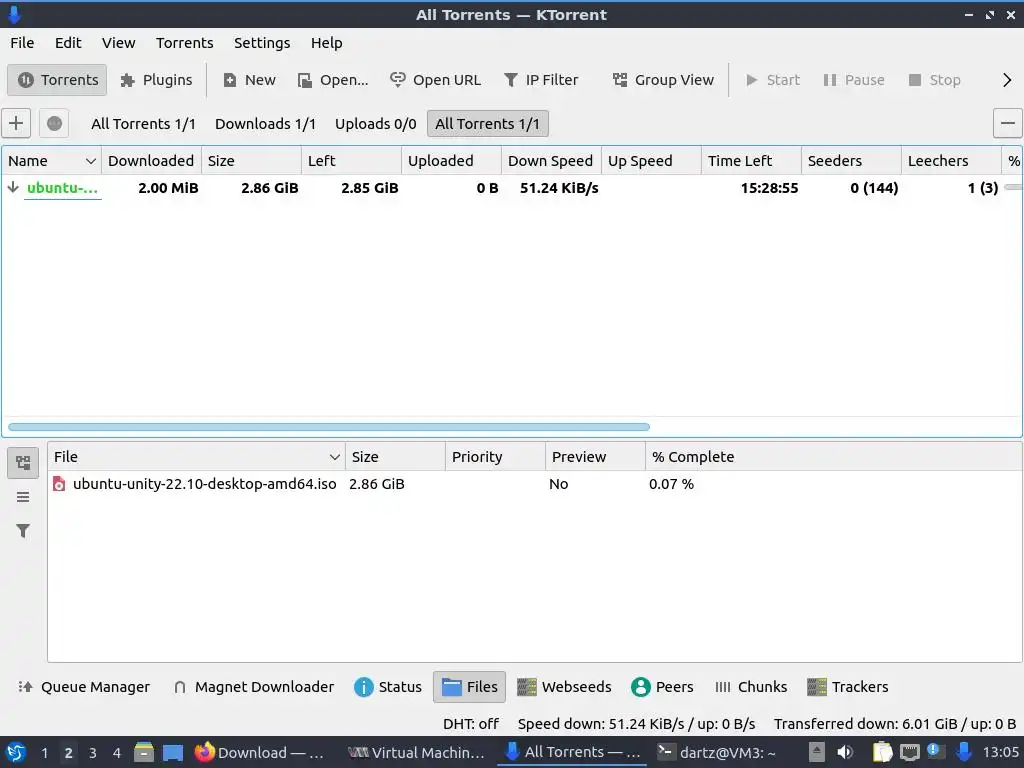Switch to Firefox Download window in taskbar
The image size is (1024, 768).
[x=261, y=752]
